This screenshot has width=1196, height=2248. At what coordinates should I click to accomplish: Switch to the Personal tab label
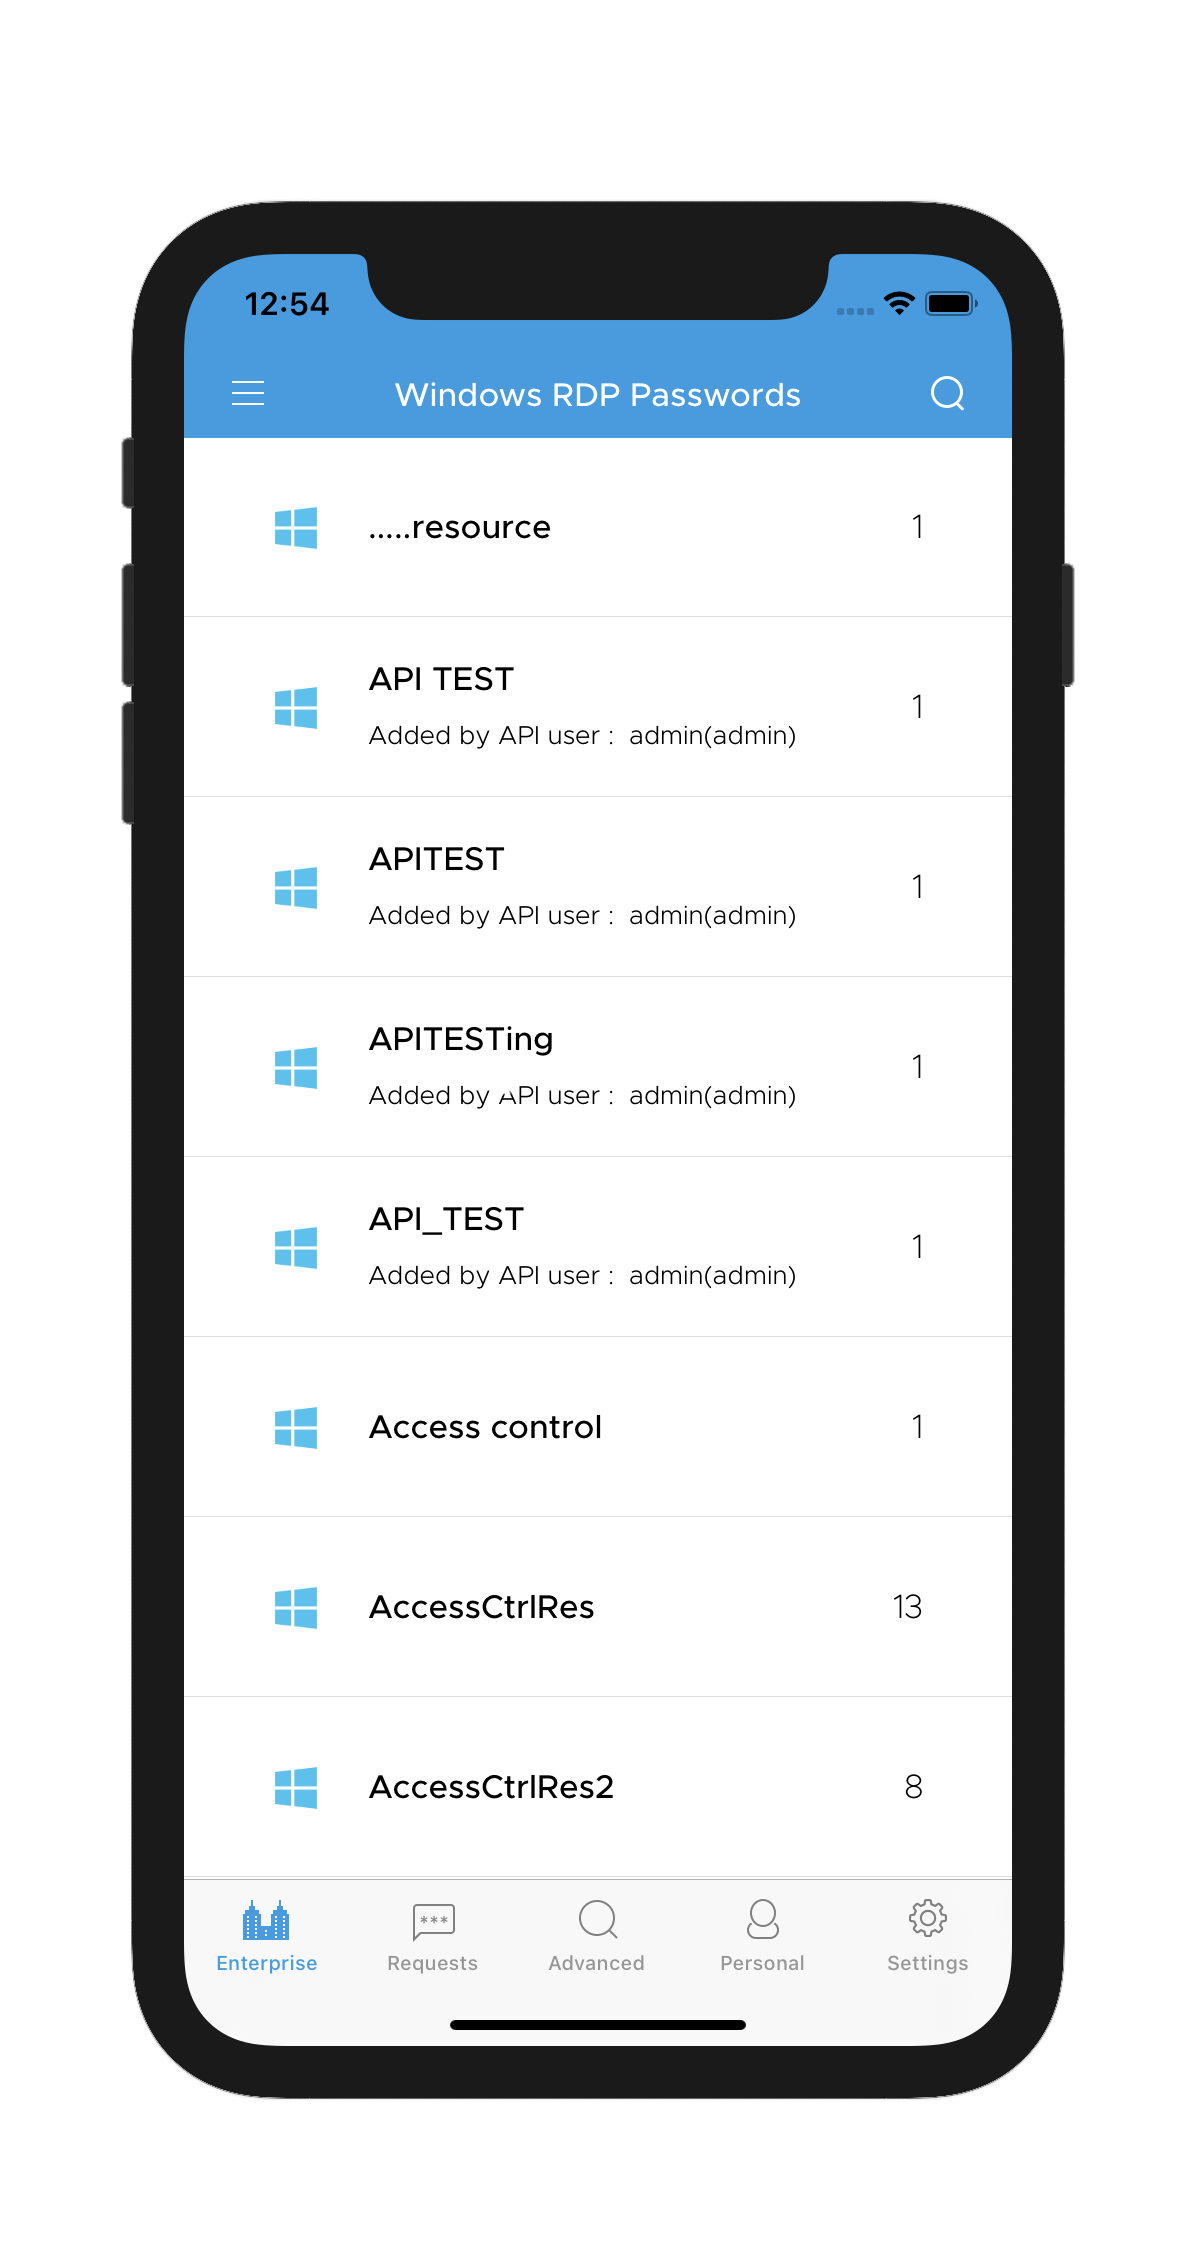click(762, 1963)
